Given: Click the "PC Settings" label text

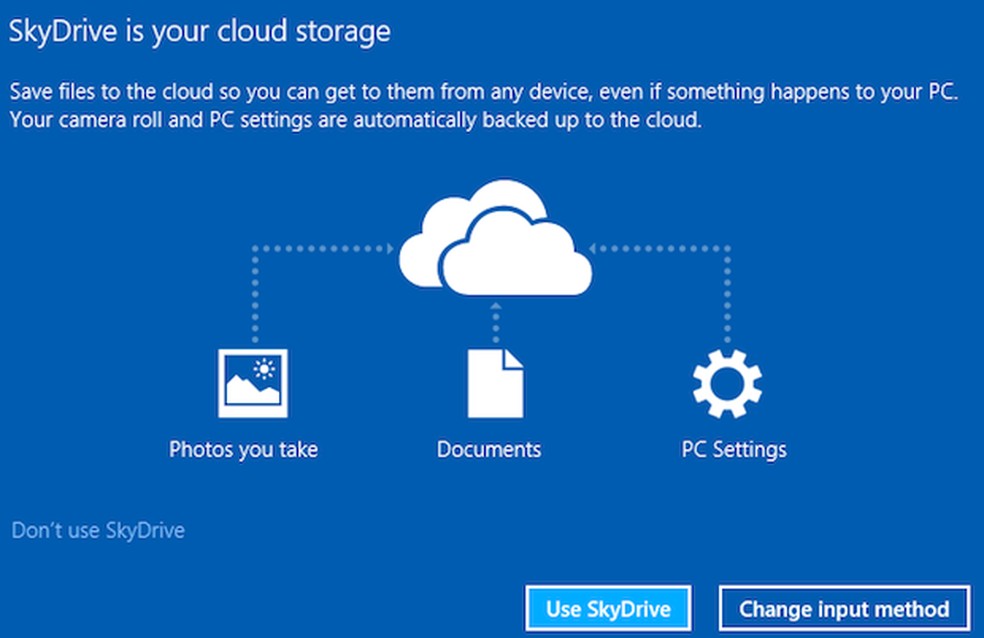Looking at the screenshot, I should (x=734, y=449).
